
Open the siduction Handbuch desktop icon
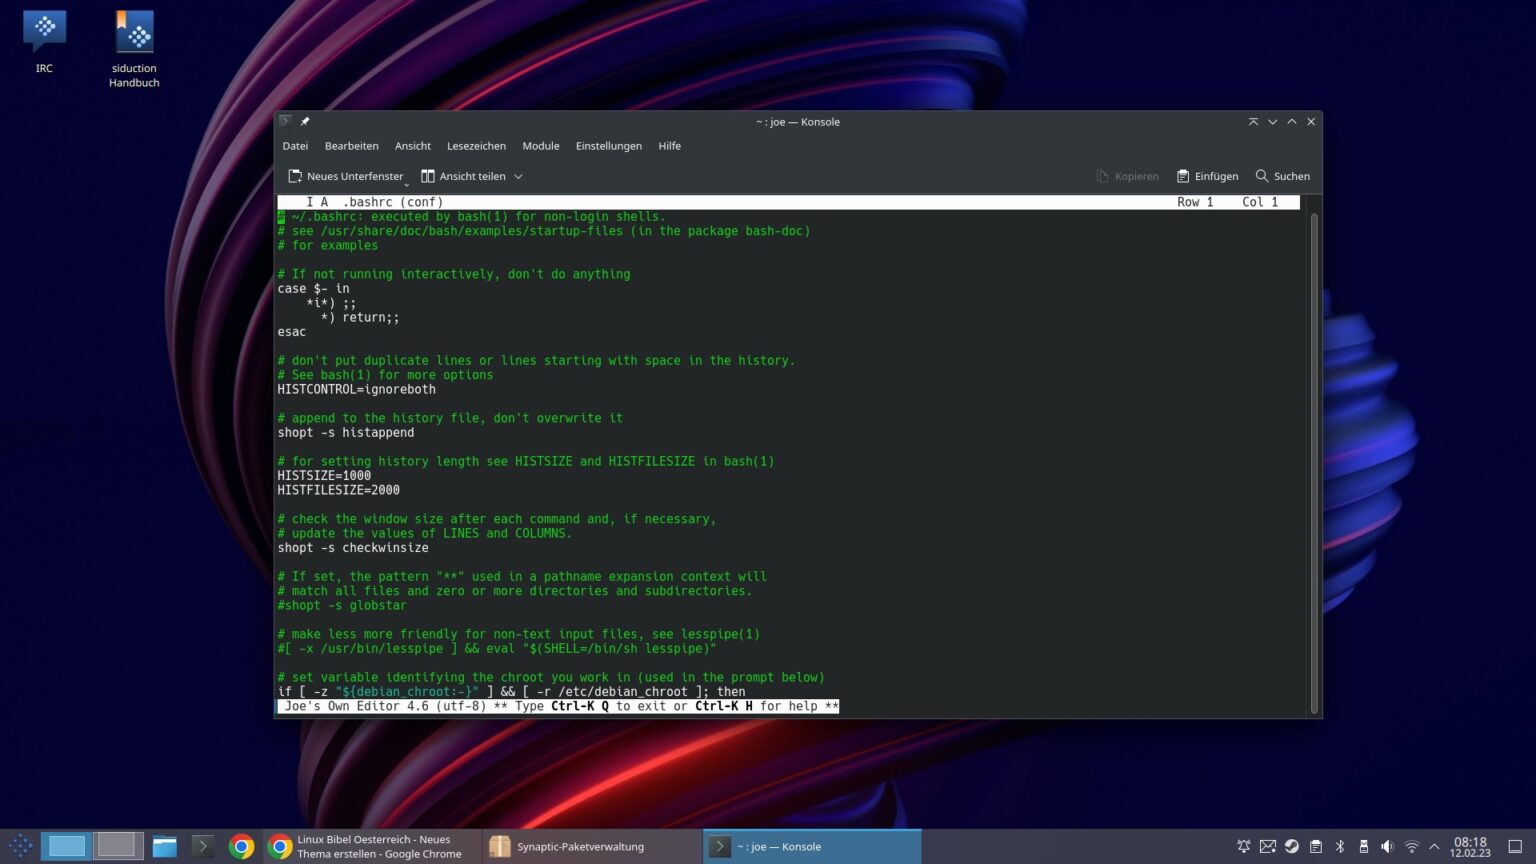[134, 48]
